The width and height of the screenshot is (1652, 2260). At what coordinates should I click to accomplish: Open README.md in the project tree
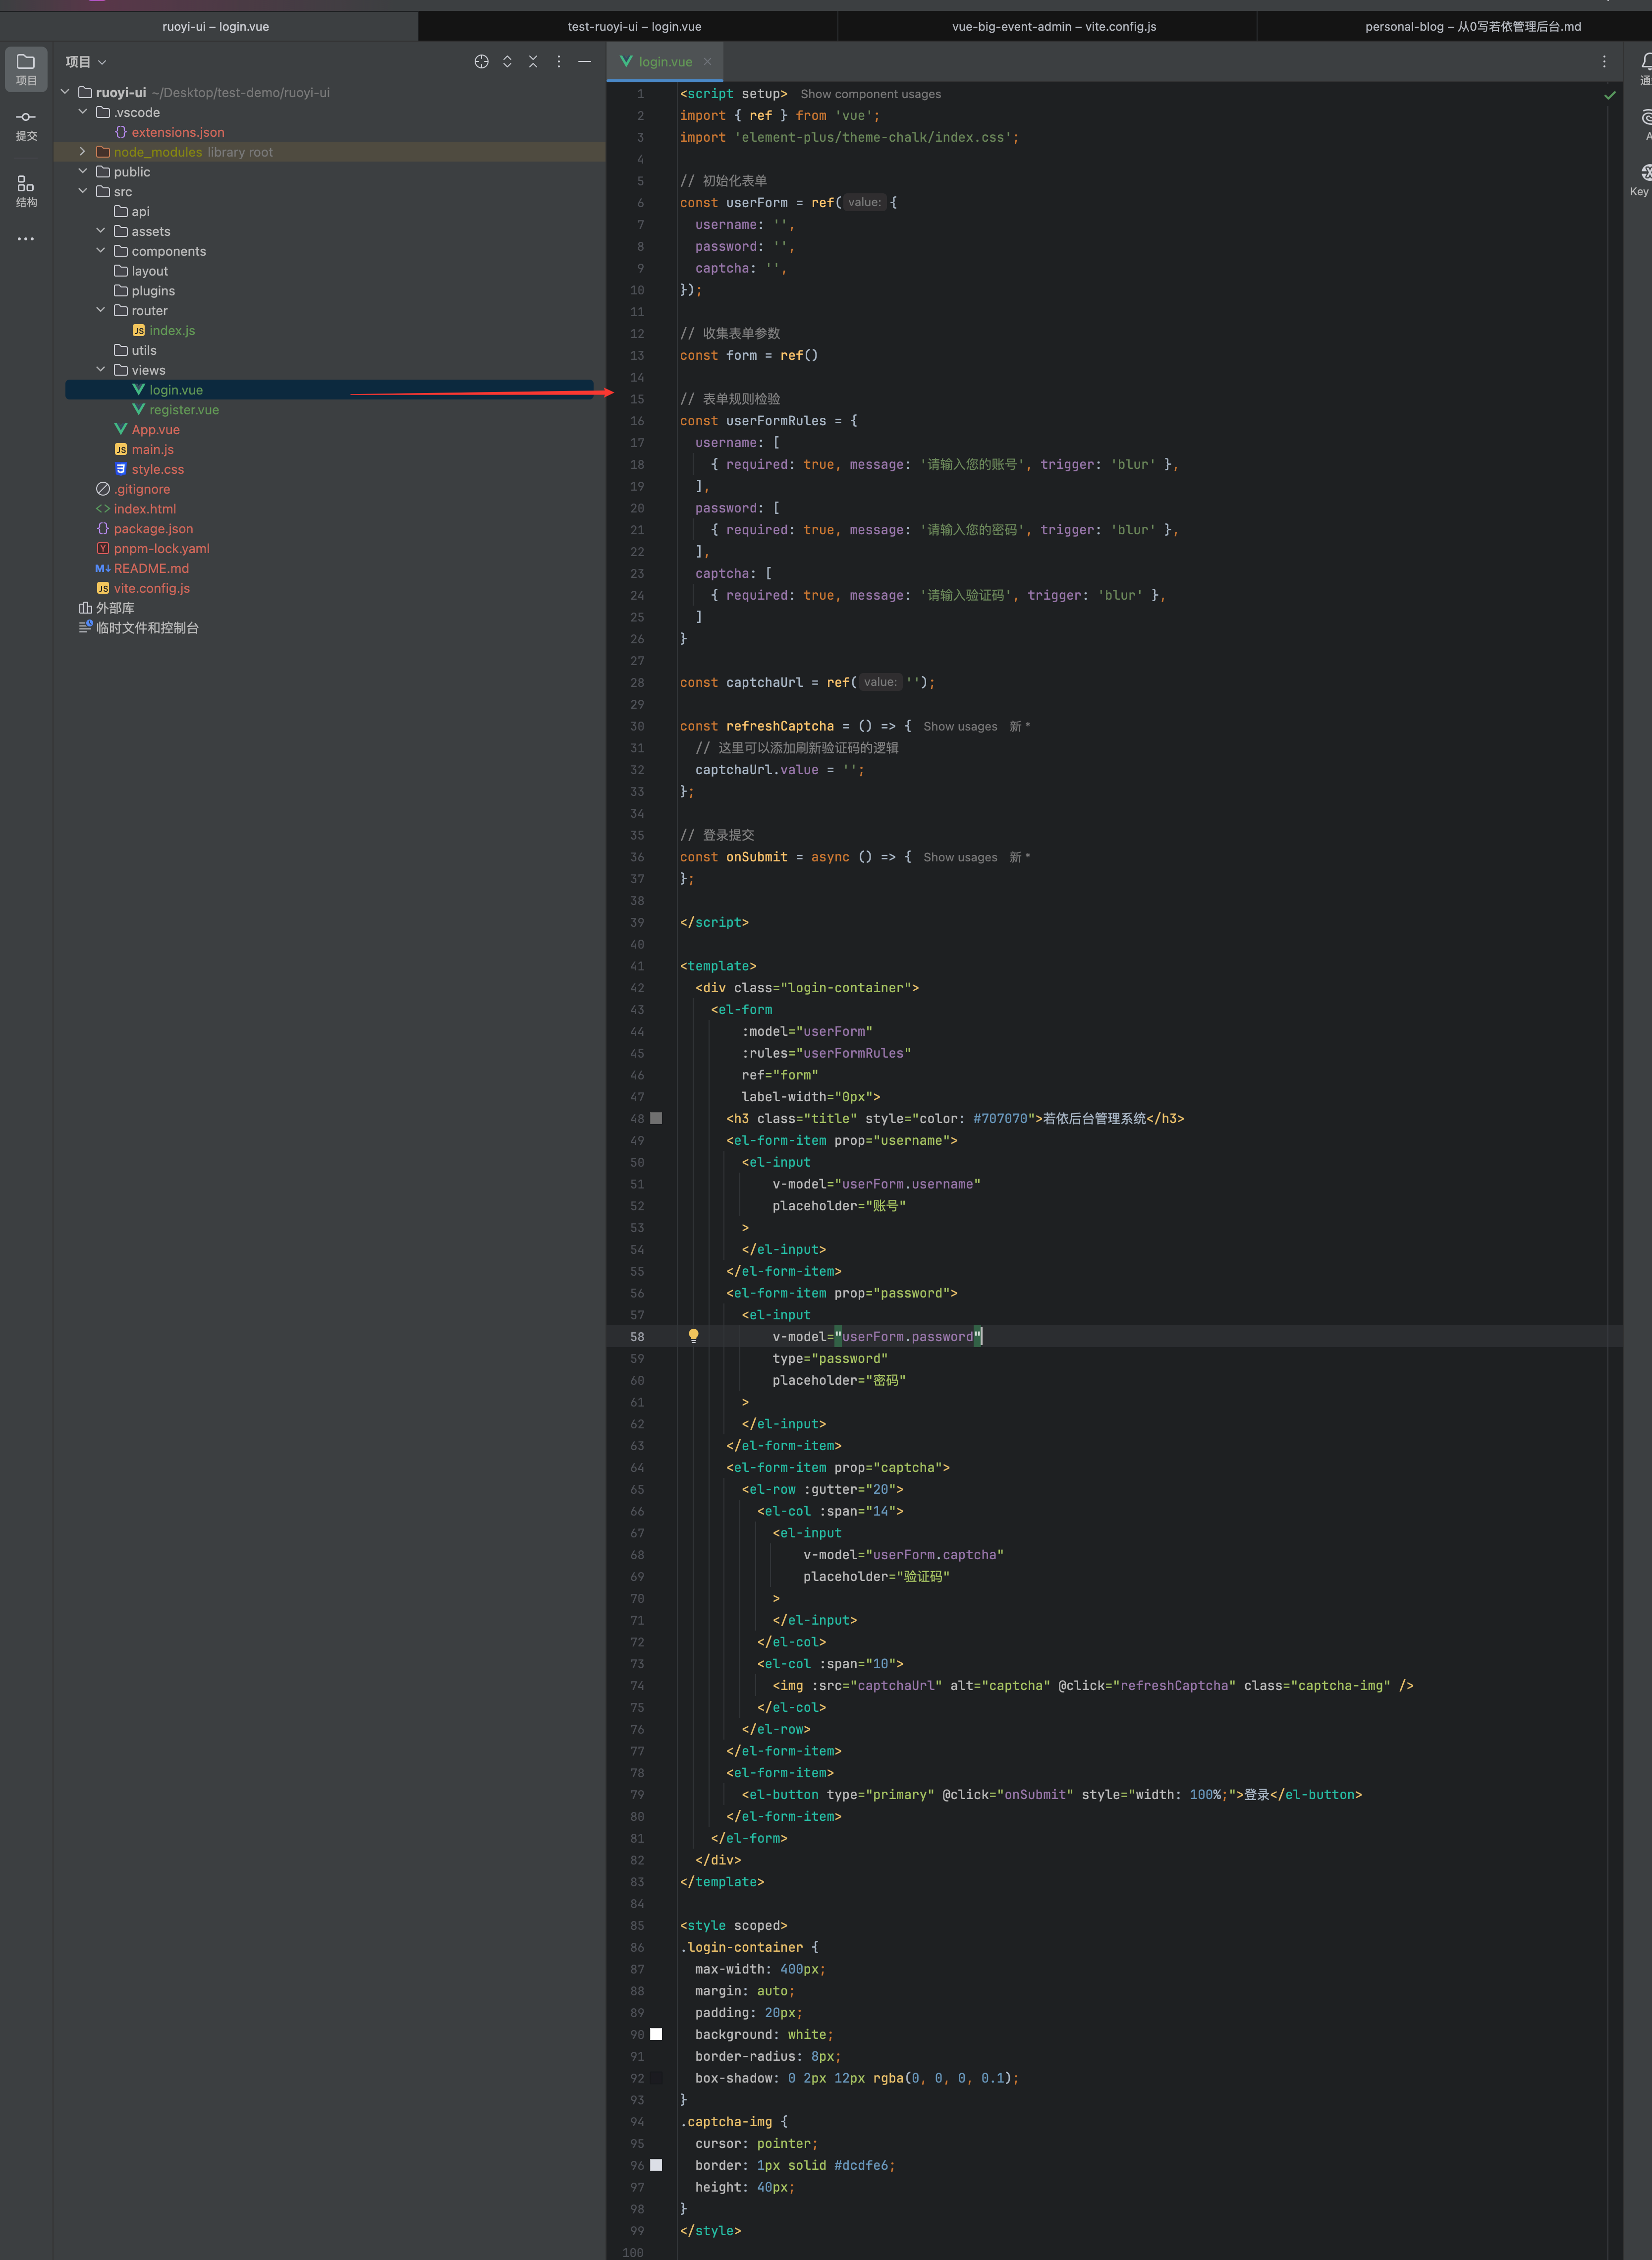pos(151,568)
